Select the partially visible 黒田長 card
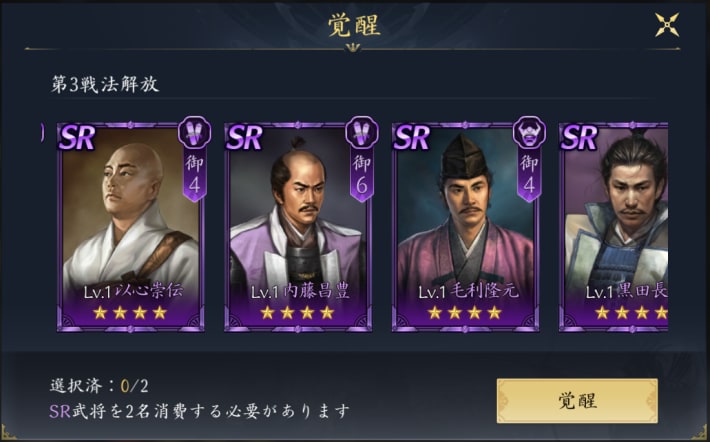710x442 pixels. (x=614, y=226)
